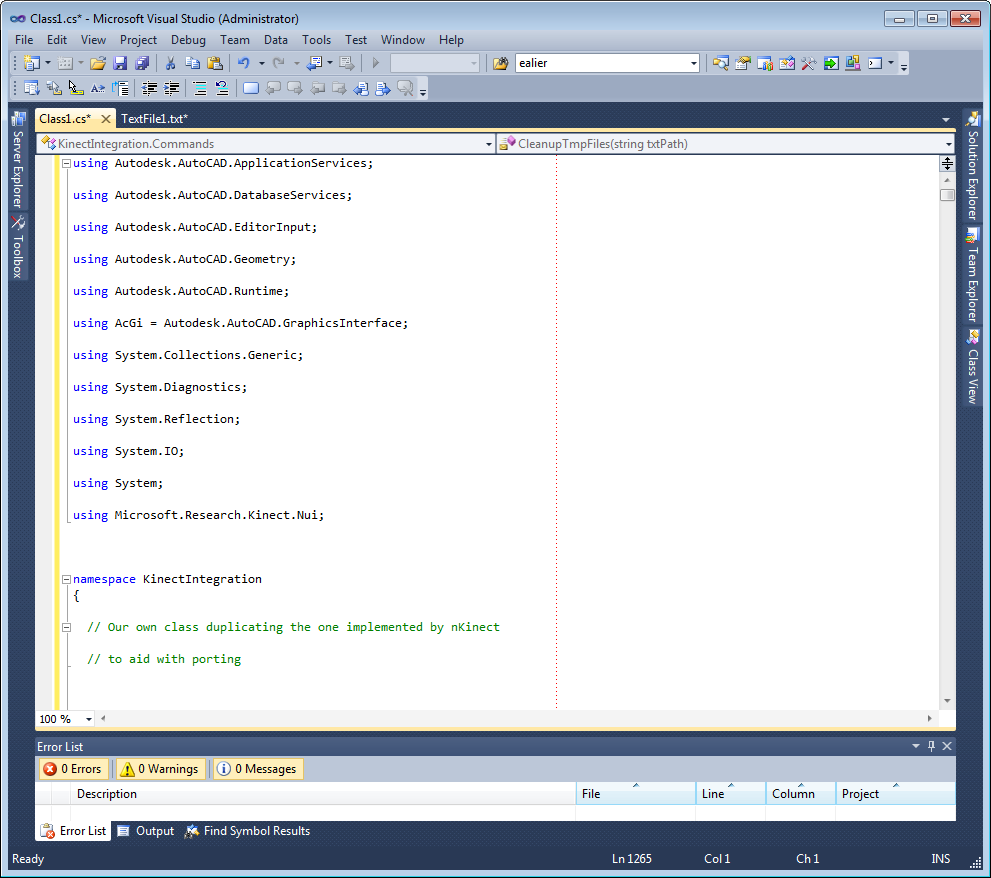Click the Save All icon
991x878 pixels.
pos(141,63)
